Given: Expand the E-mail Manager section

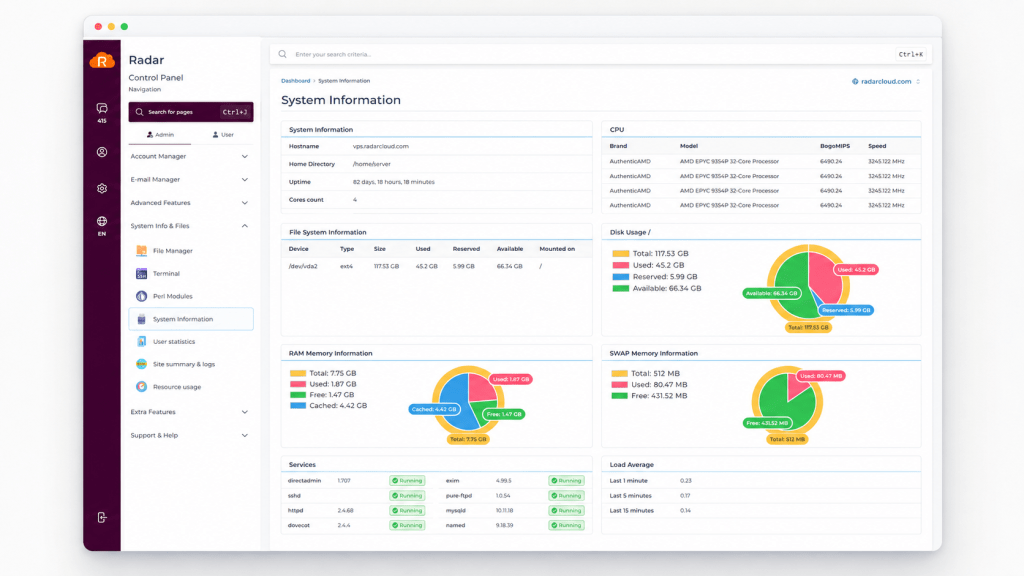Looking at the screenshot, I should [189, 180].
